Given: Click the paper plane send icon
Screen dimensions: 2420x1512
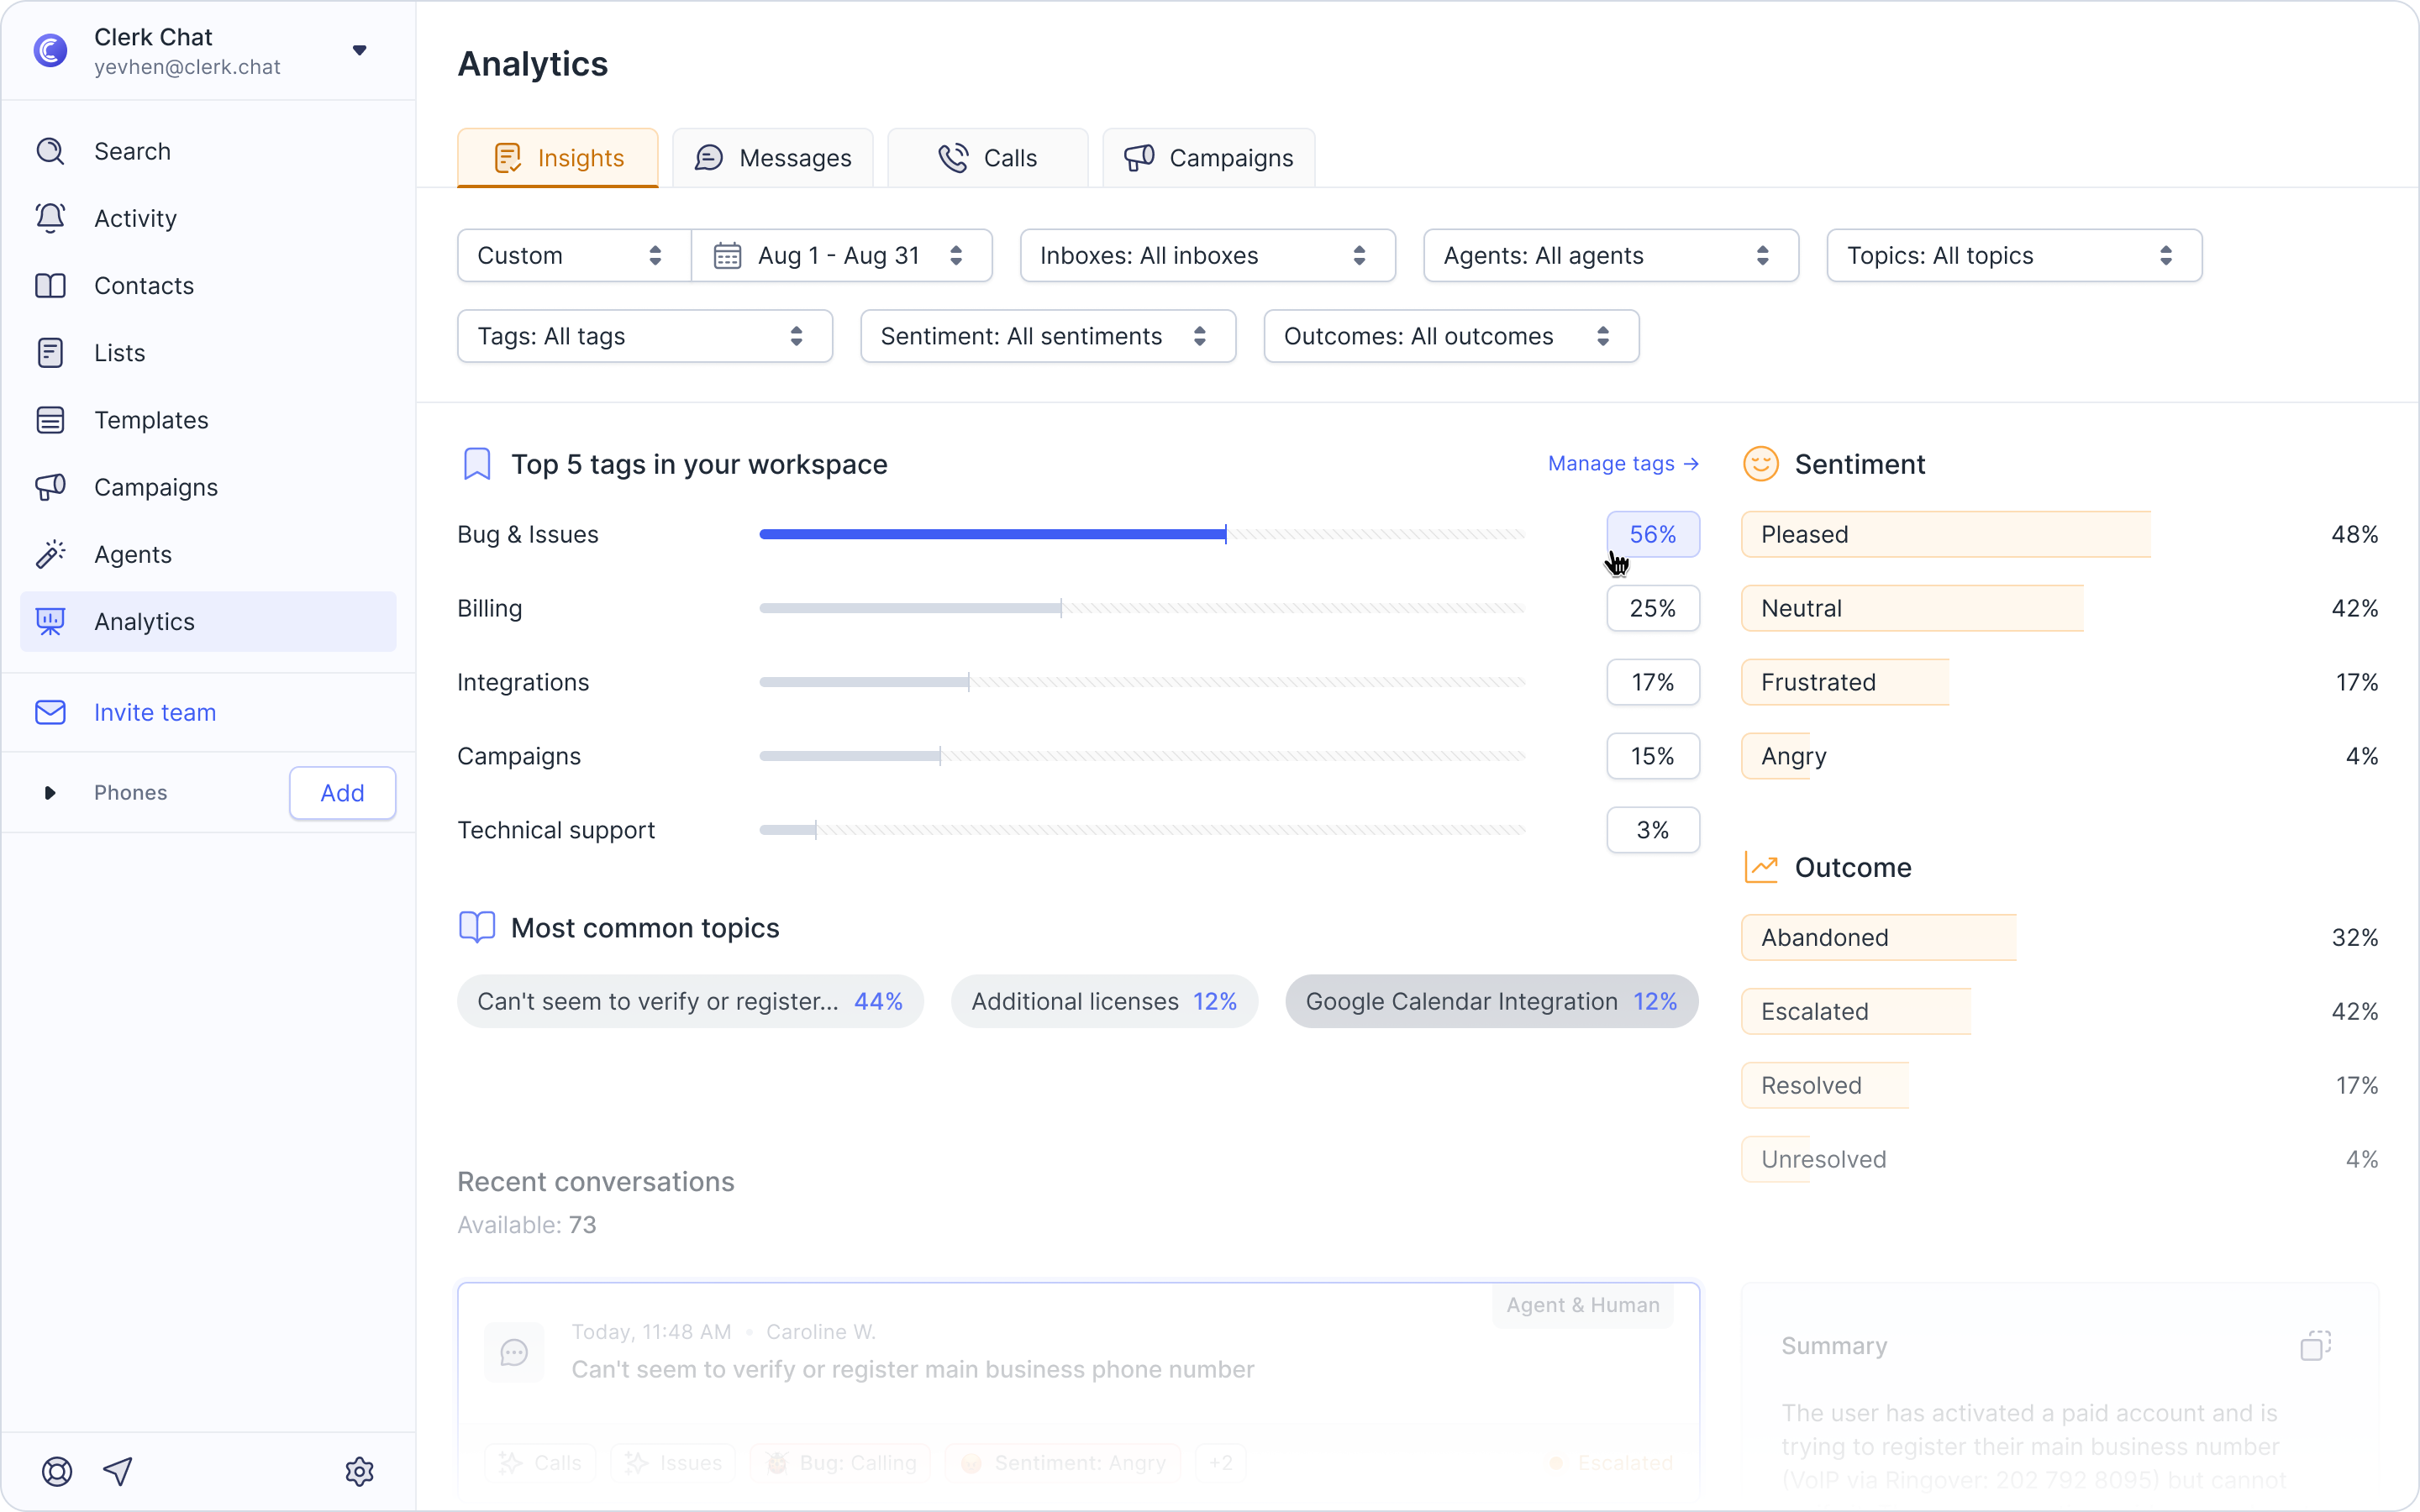Looking at the screenshot, I should click(x=118, y=1471).
